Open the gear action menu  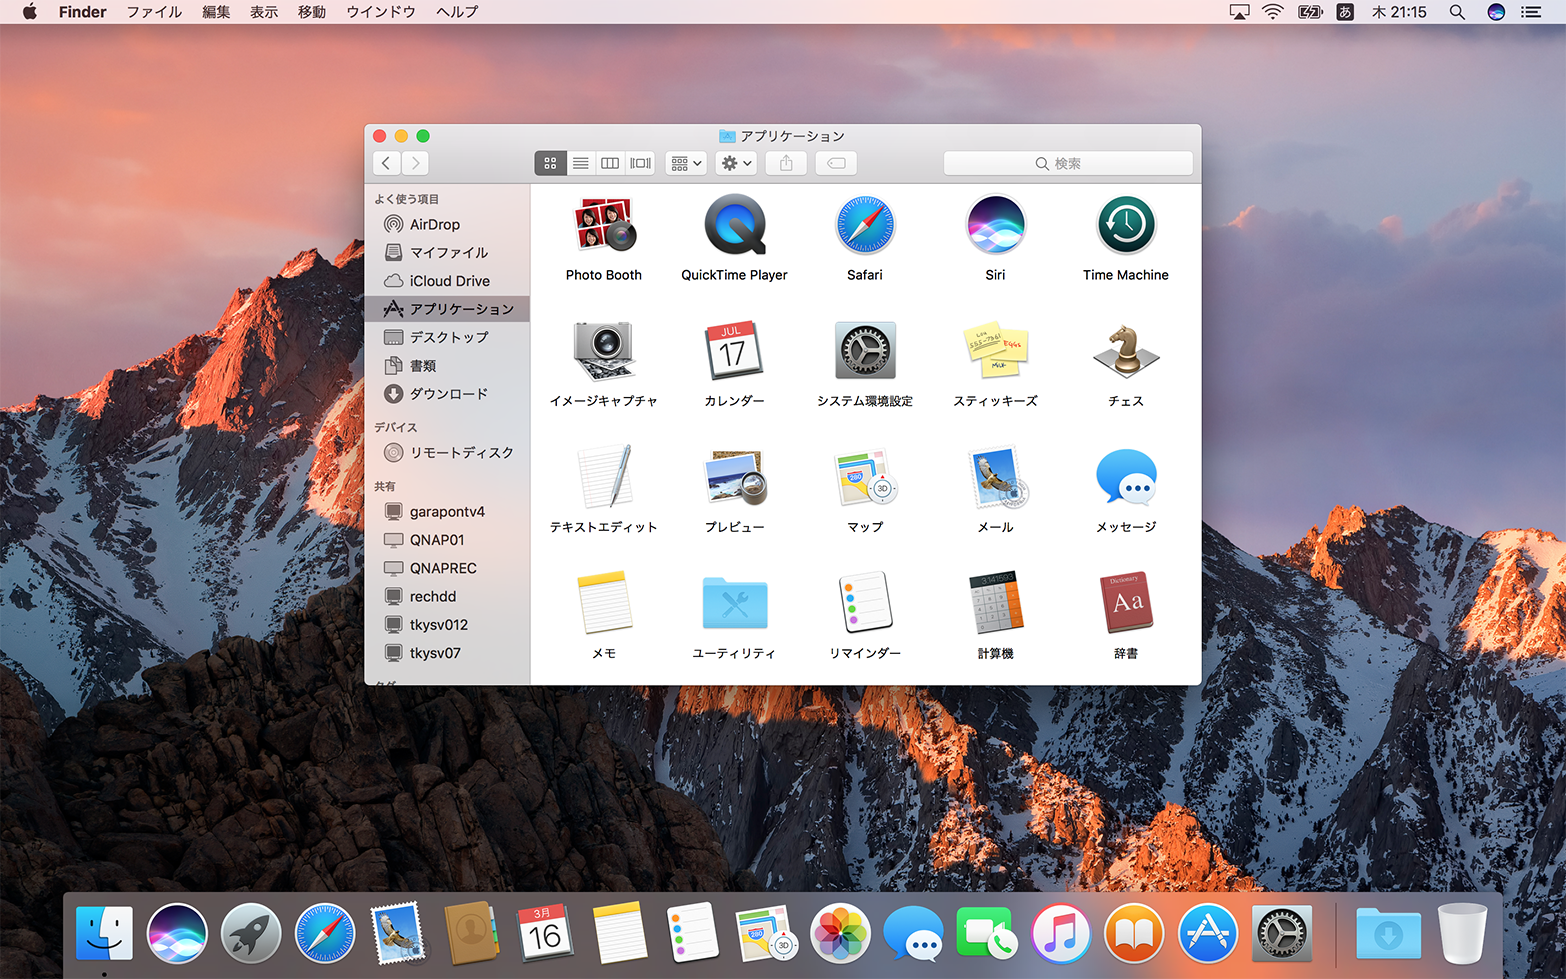pos(736,163)
